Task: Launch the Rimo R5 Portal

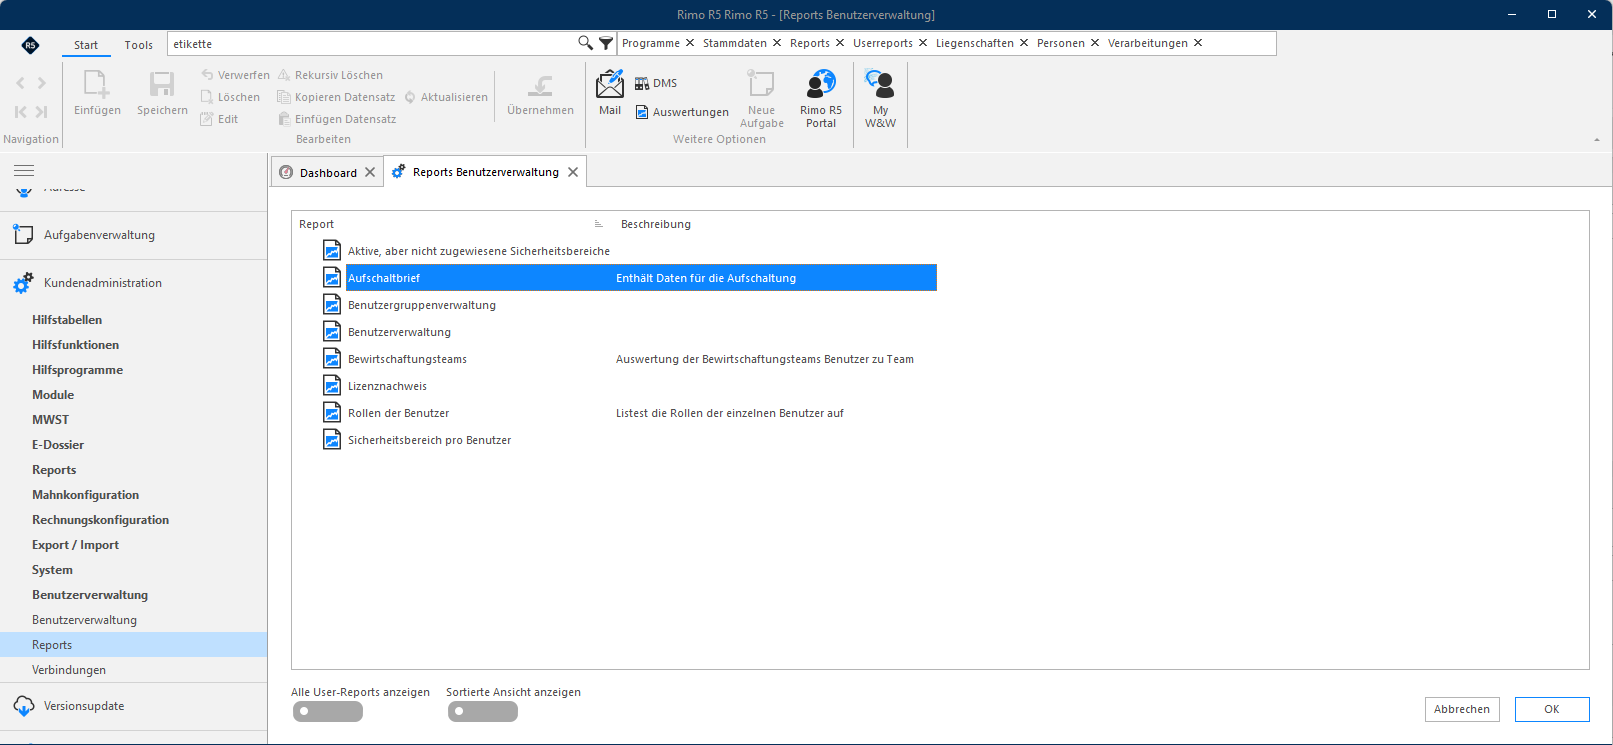Action: pyautogui.click(x=821, y=98)
